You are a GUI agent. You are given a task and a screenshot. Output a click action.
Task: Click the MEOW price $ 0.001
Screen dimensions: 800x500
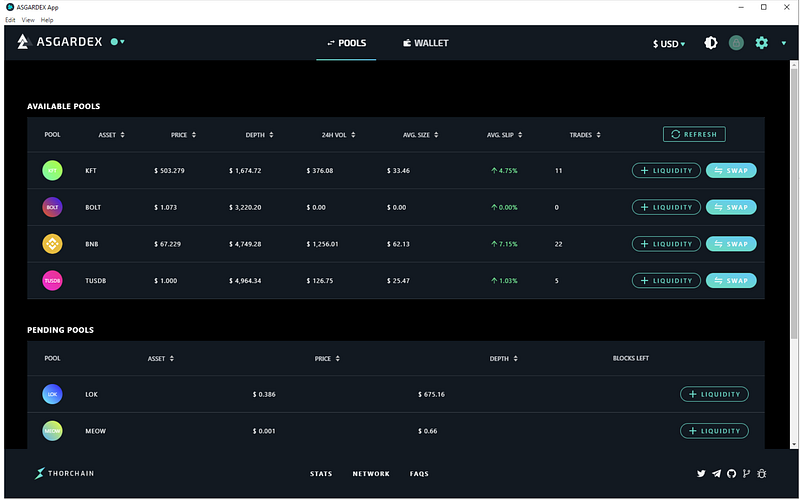[264, 431]
